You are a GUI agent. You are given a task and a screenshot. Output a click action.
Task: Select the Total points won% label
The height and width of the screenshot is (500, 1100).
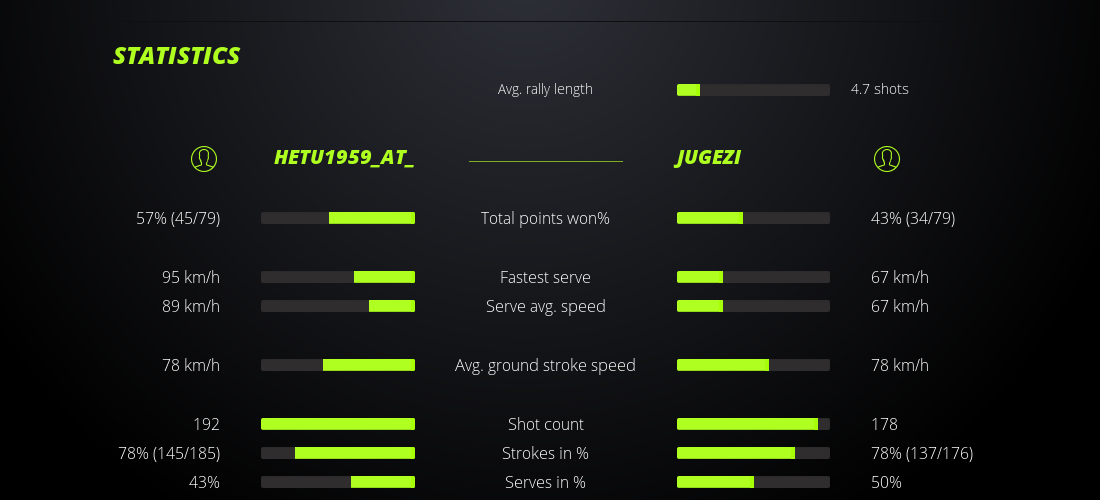545,218
